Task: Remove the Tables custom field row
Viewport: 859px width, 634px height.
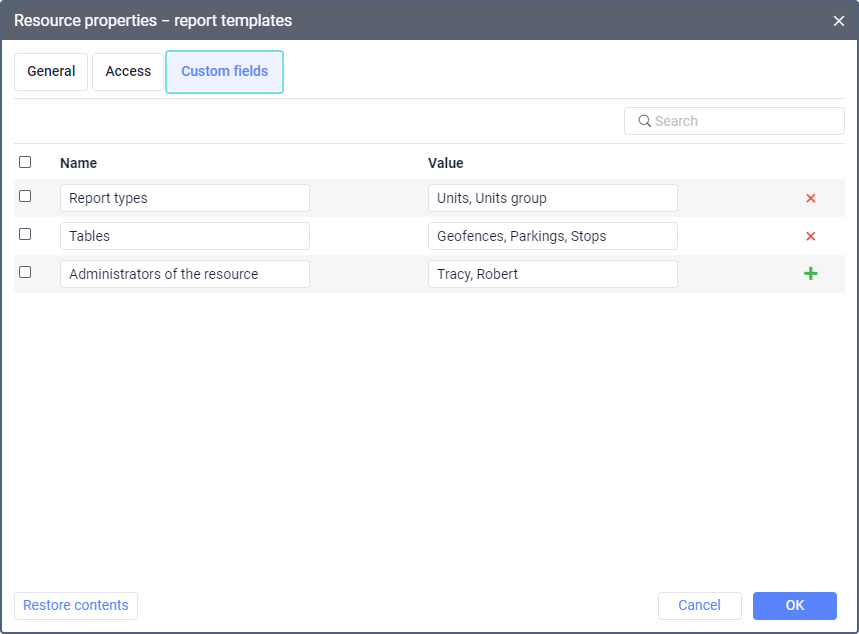Action: click(810, 236)
